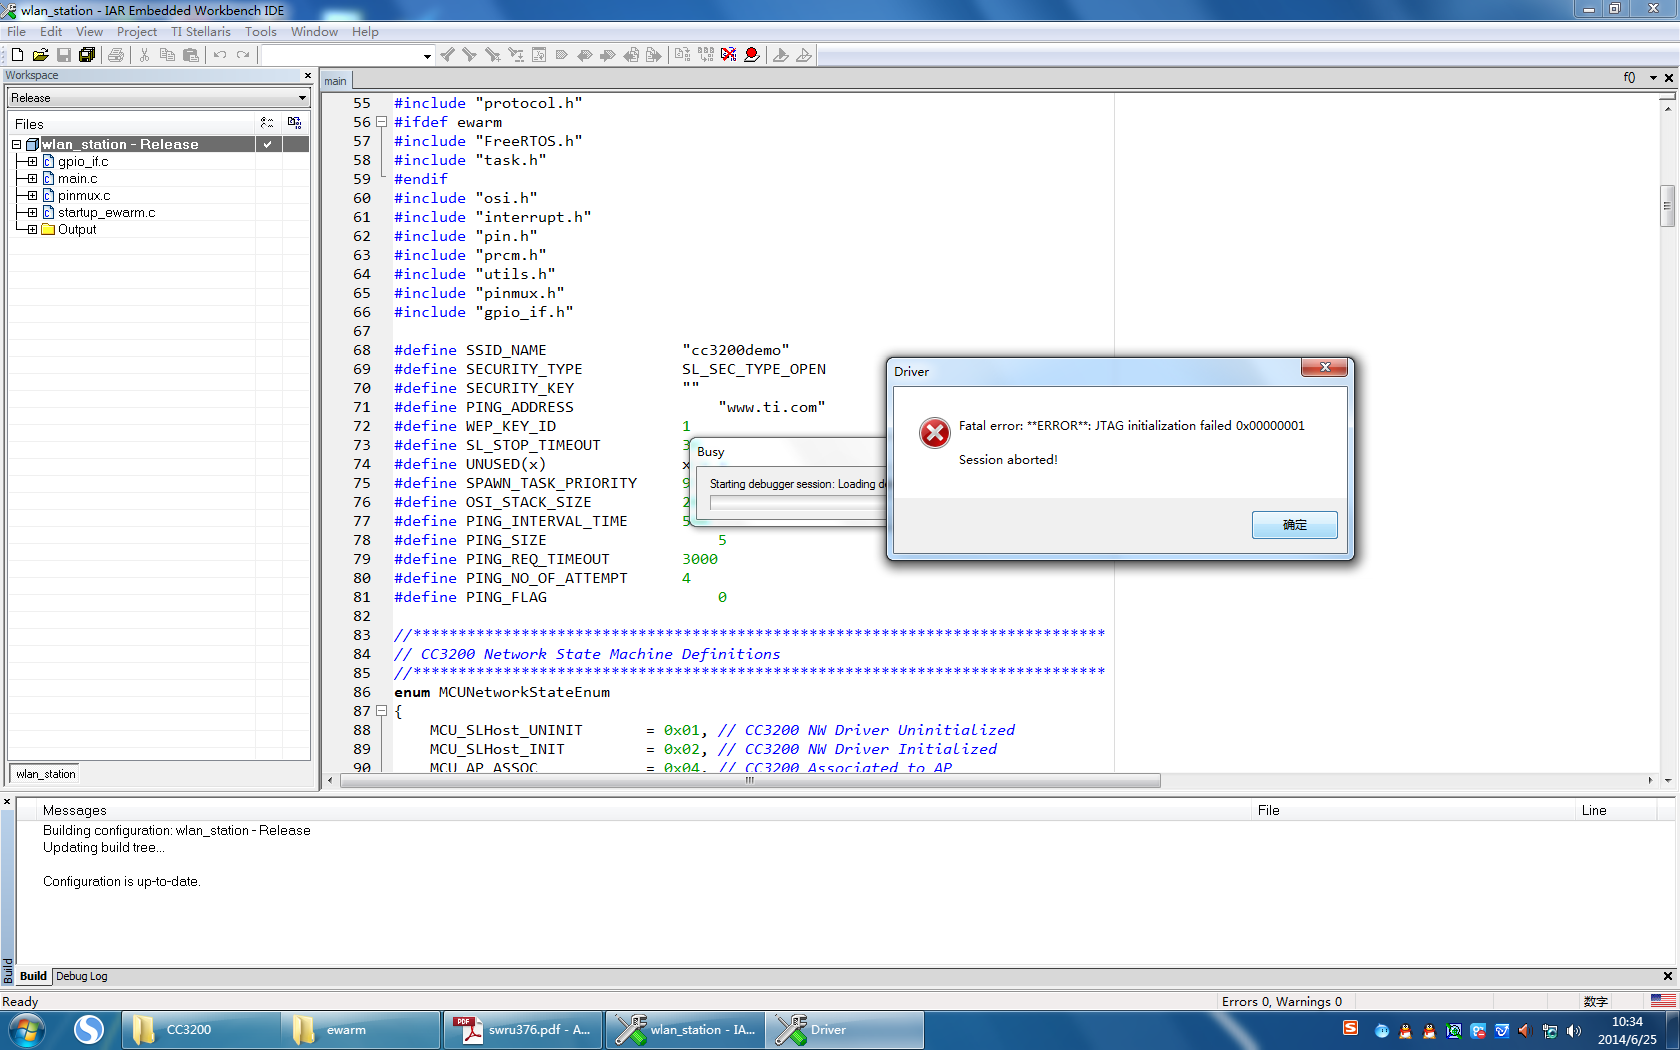
Task: Click the Make build icon
Action: tap(706, 55)
